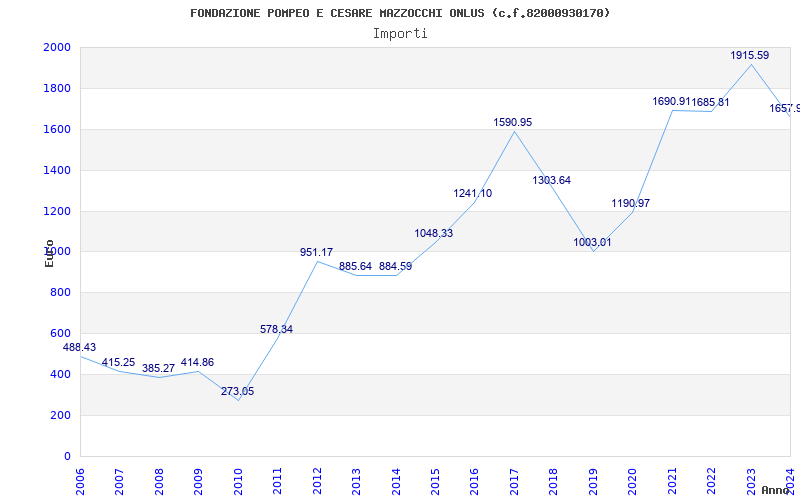
Task: Select the 1690.91 data label for 2021
Action: pos(671,102)
